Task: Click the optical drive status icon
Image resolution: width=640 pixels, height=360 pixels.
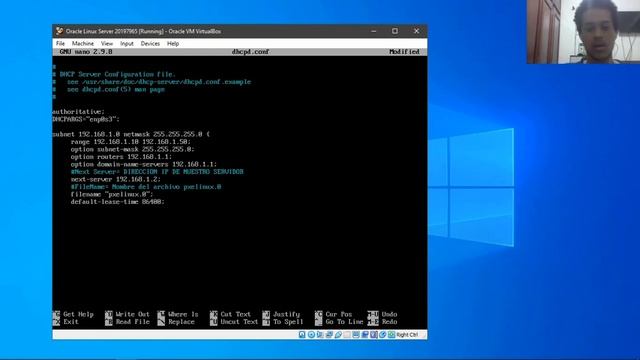Action: click(x=311, y=335)
